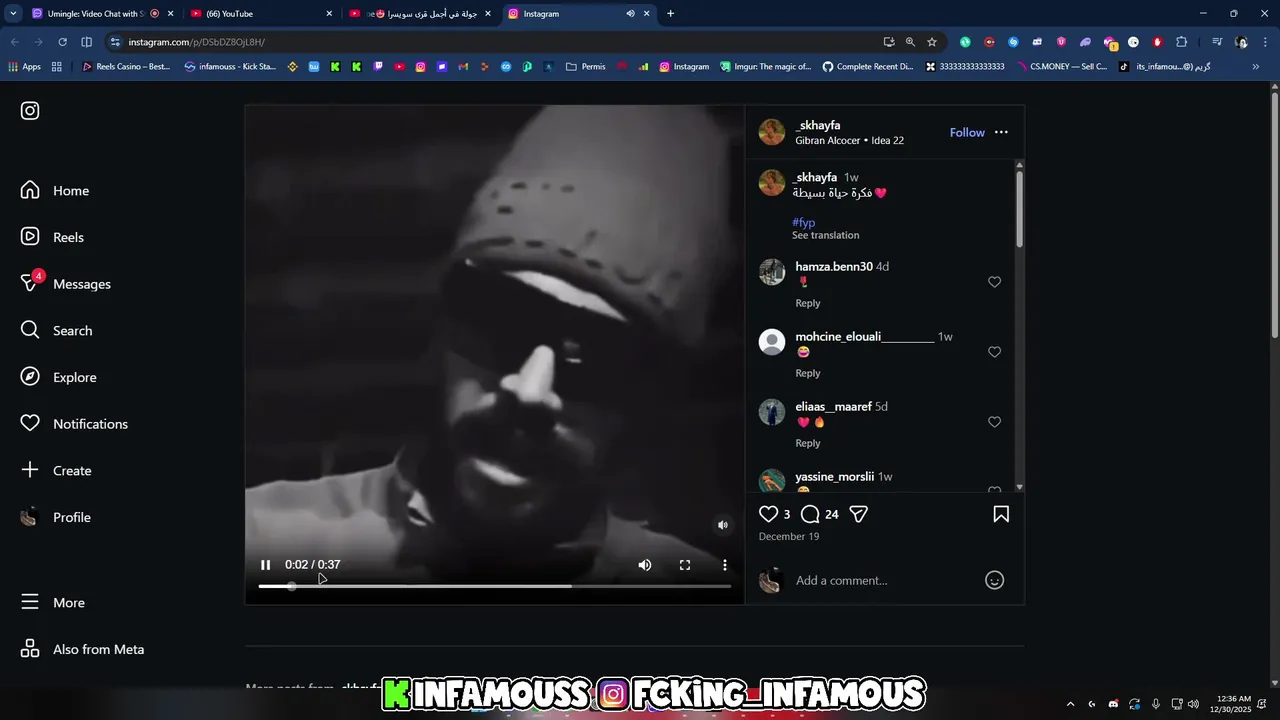Click the #fyp hashtag
The height and width of the screenshot is (720, 1280).
click(803, 222)
